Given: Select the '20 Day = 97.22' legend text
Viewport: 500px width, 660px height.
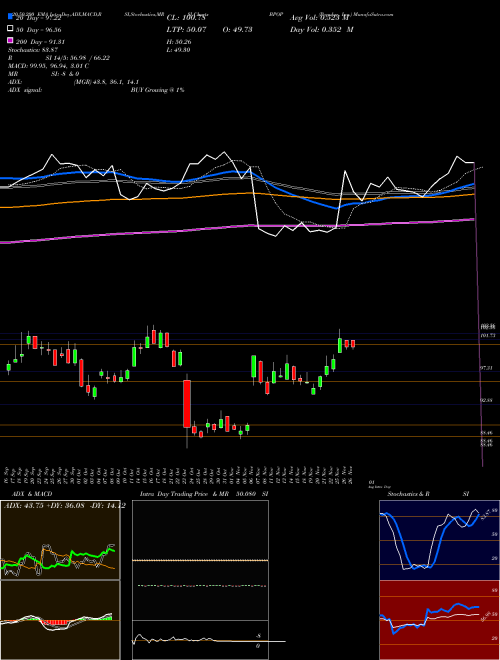Looking at the screenshot, I should pyautogui.click(x=39, y=18).
